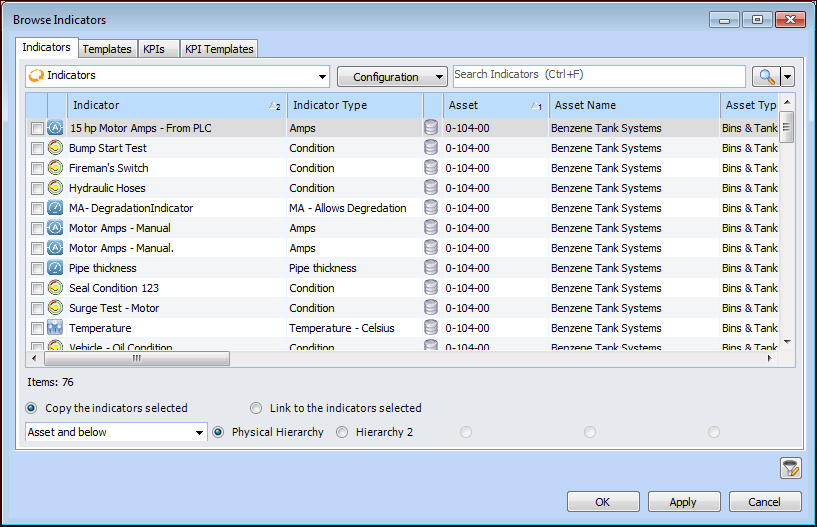Select the Seal Condition 123 row text
Image resolution: width=817 pixels, height=527 pixels.
click(x=114, y=288)
